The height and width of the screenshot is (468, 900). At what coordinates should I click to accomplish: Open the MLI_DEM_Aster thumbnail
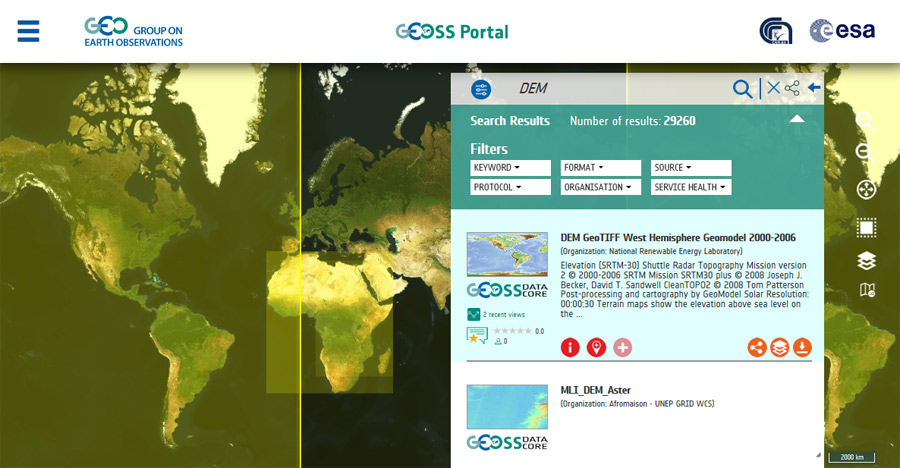[507, 407]
